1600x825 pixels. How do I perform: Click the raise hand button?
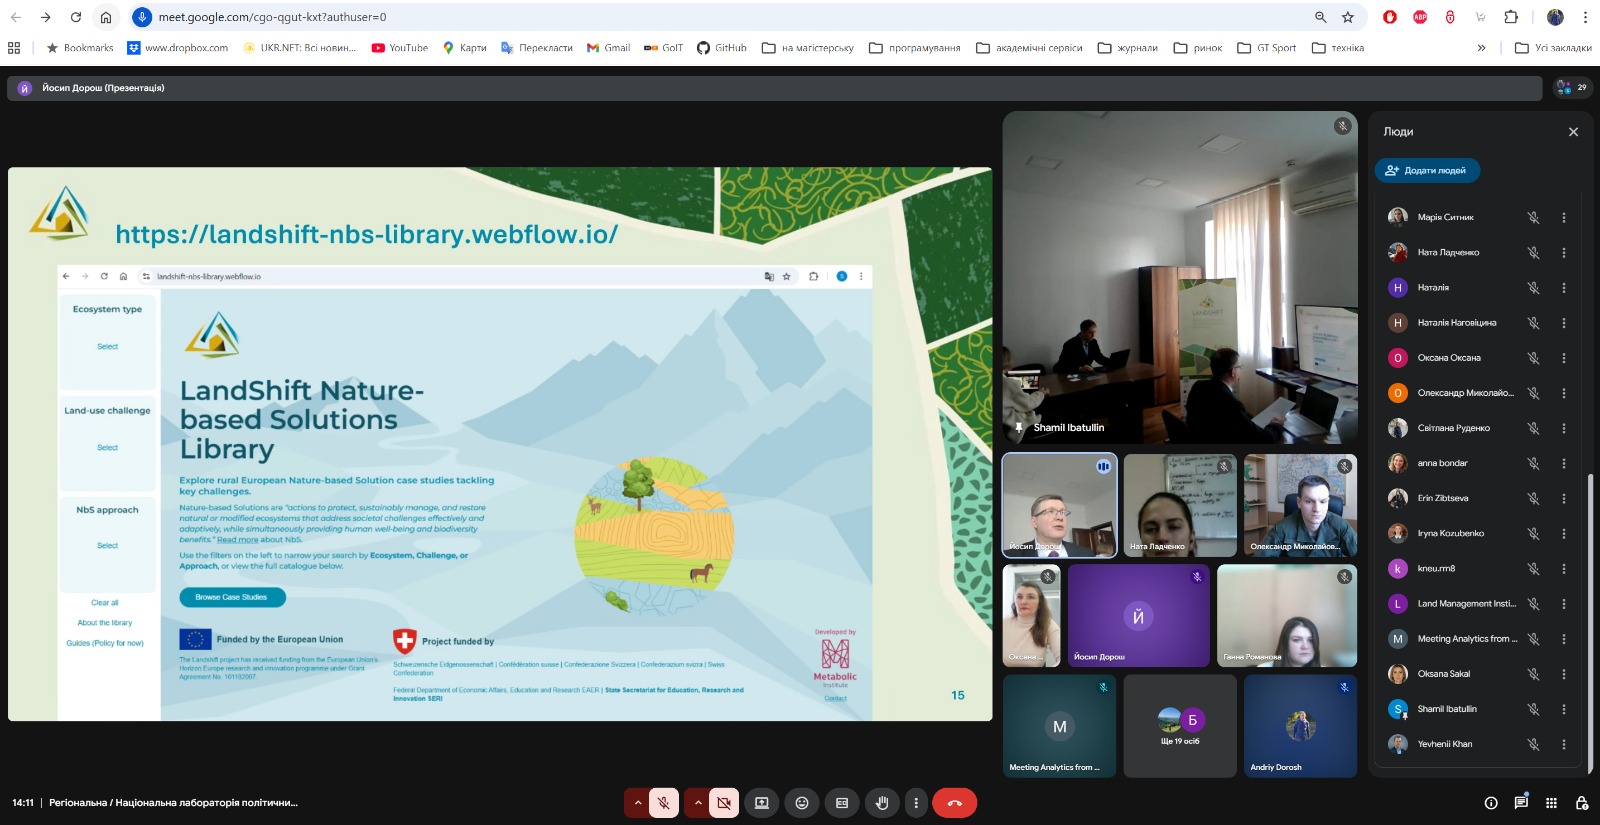pyautogui.click(x=882, y=803)
